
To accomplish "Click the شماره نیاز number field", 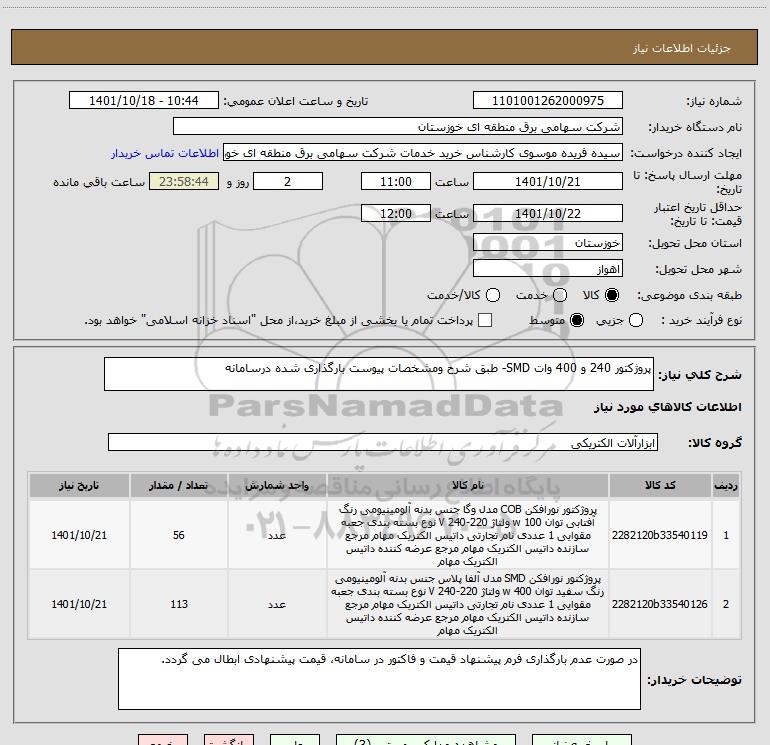I will [x=547, y=101].
